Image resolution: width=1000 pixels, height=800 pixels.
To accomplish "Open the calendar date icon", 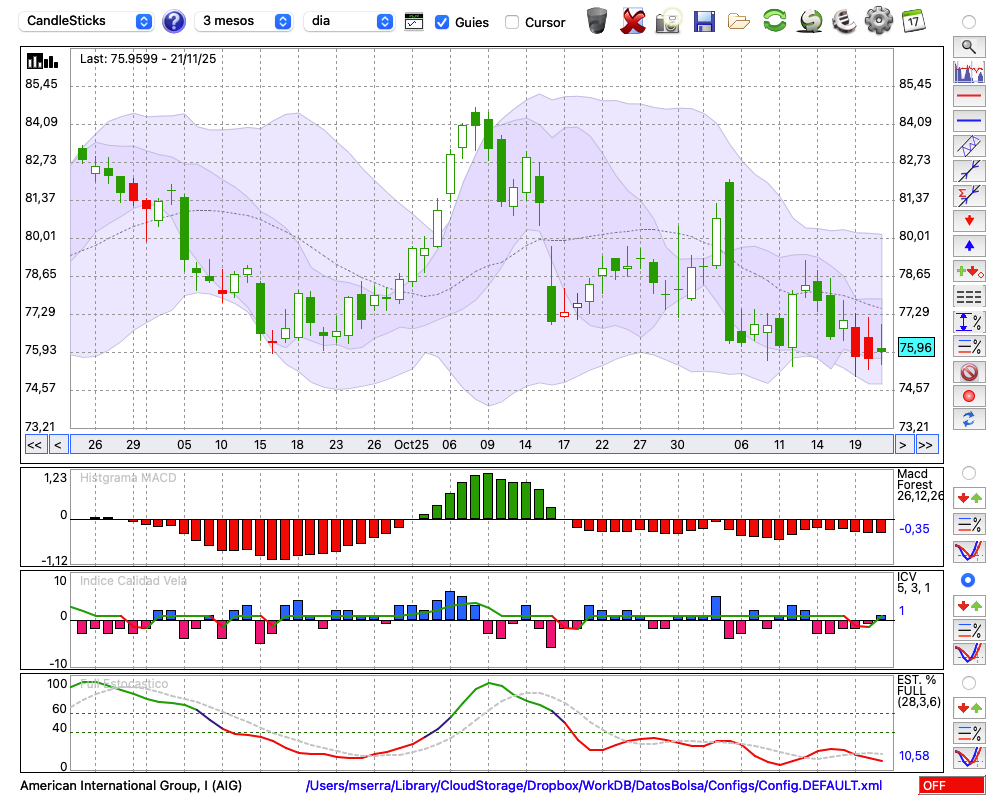I will (x=913, y=20).
